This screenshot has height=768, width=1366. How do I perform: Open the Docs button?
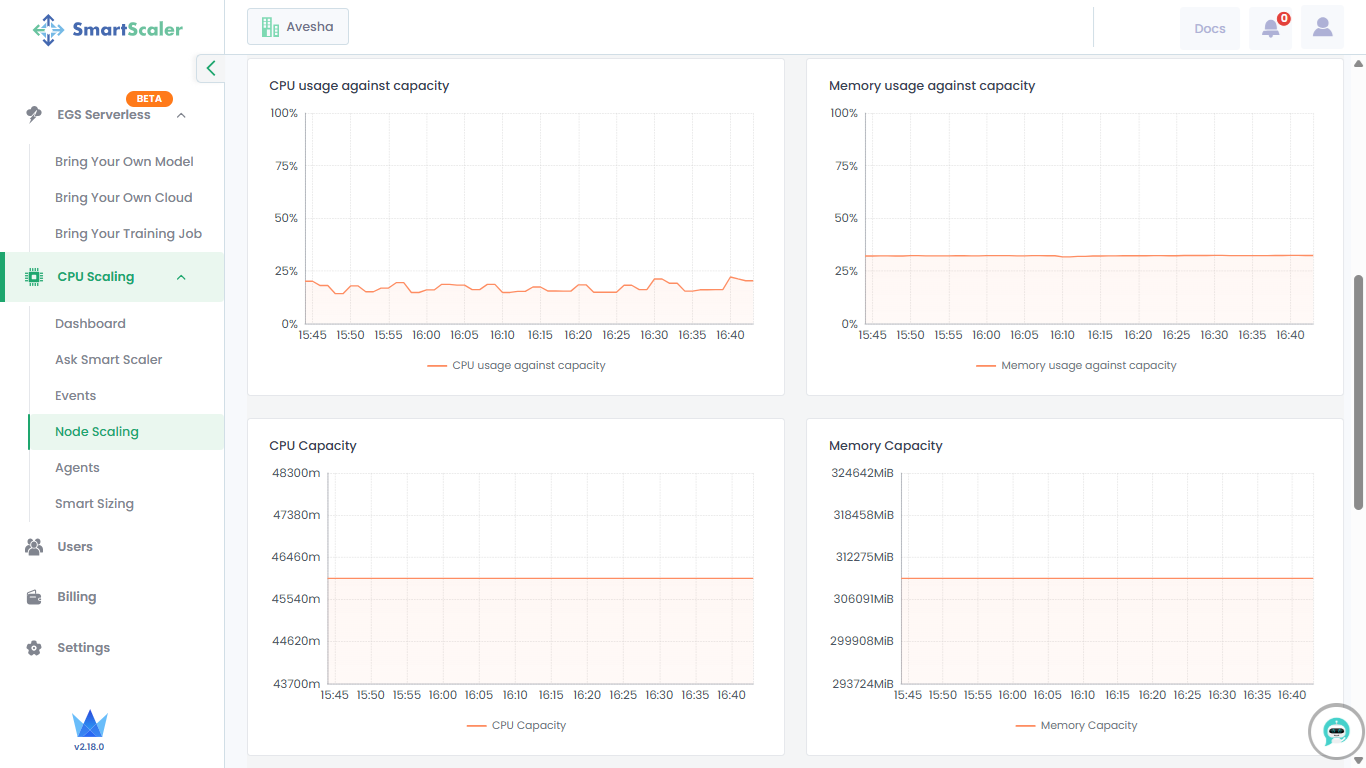pyautogui.click(x=1209, y=28)
